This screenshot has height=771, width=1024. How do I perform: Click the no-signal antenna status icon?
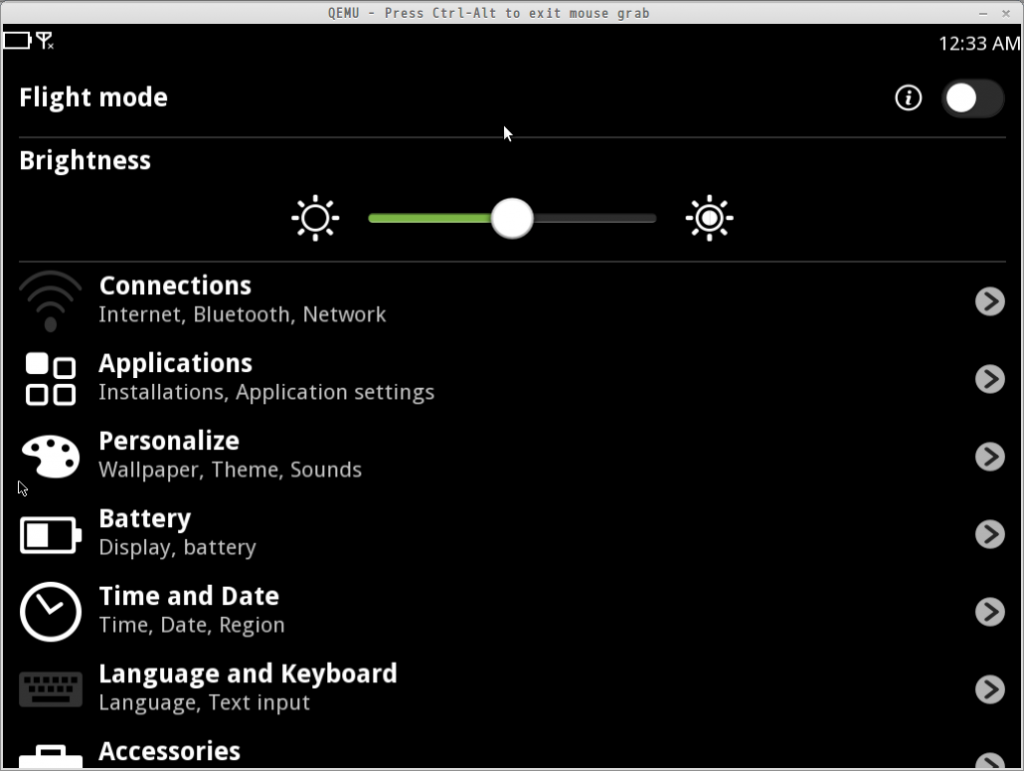pos(44,41)
